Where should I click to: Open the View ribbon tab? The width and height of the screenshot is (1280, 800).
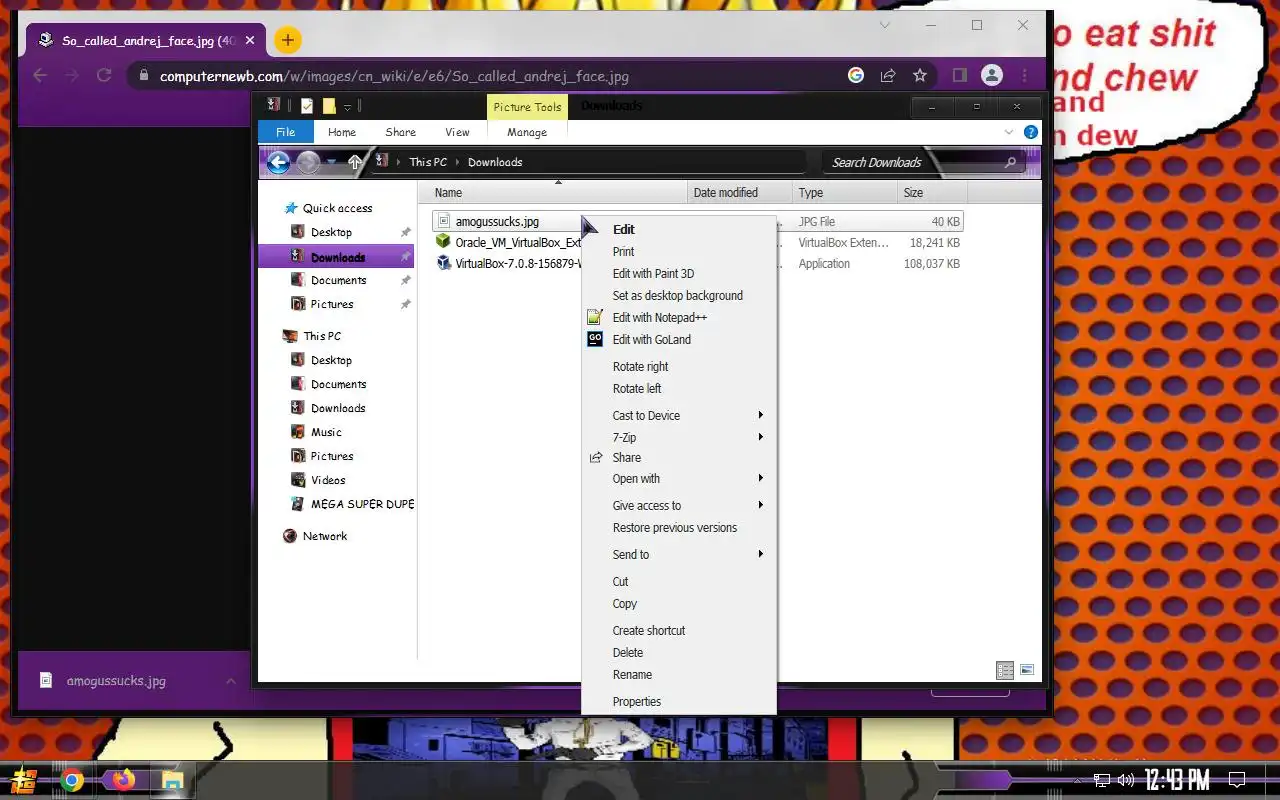(457, 132)
